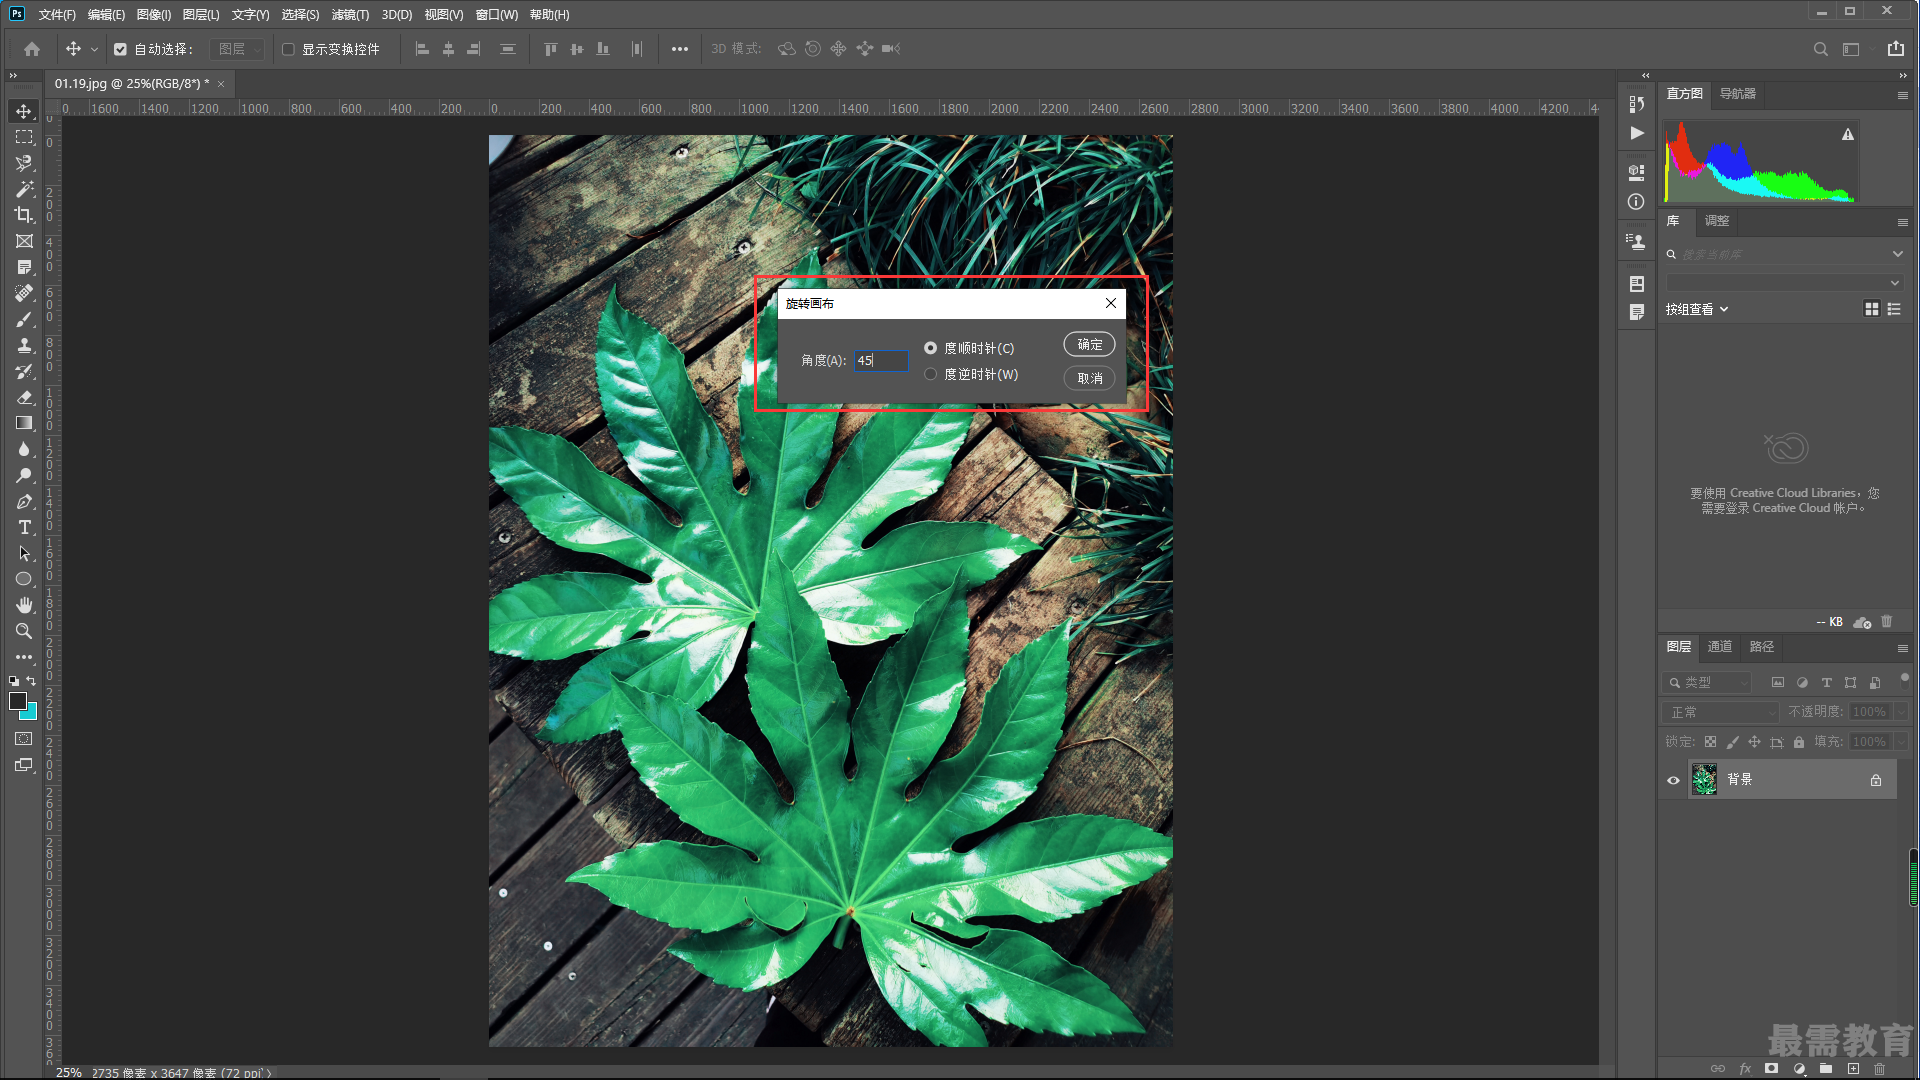
Task: Select the Path Selection tool
Action: 24,553
